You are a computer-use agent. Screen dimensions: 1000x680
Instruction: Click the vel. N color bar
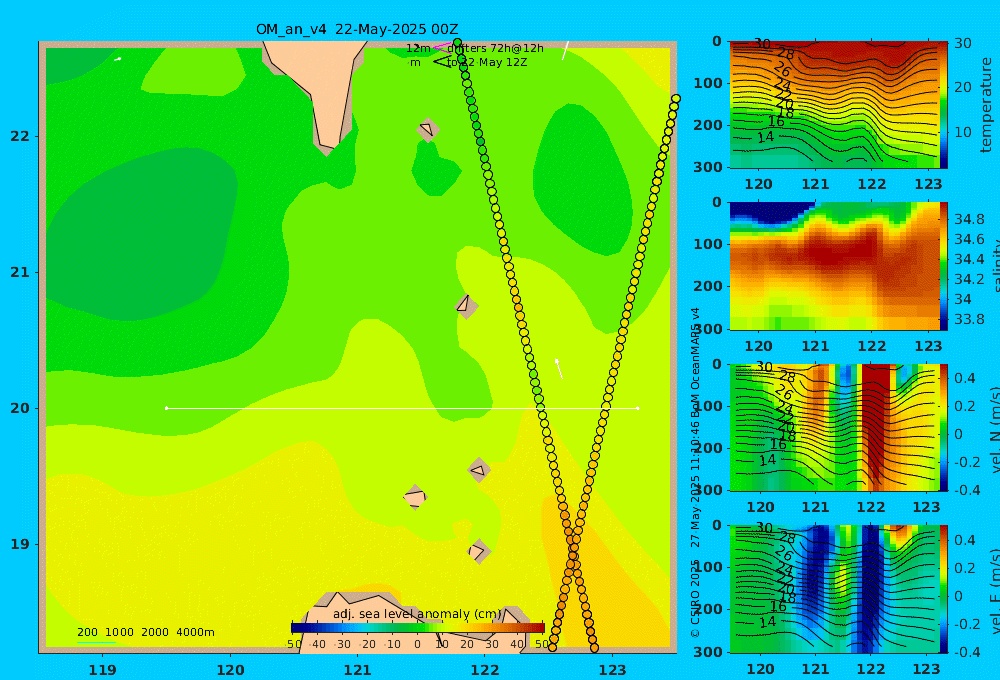944,427
